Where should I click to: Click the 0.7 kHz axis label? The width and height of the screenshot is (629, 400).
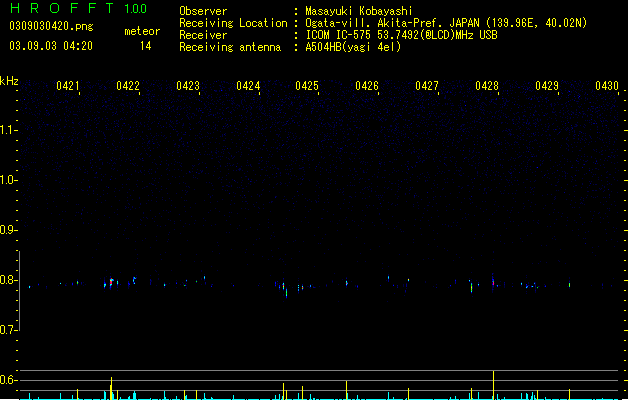[8, 330]
